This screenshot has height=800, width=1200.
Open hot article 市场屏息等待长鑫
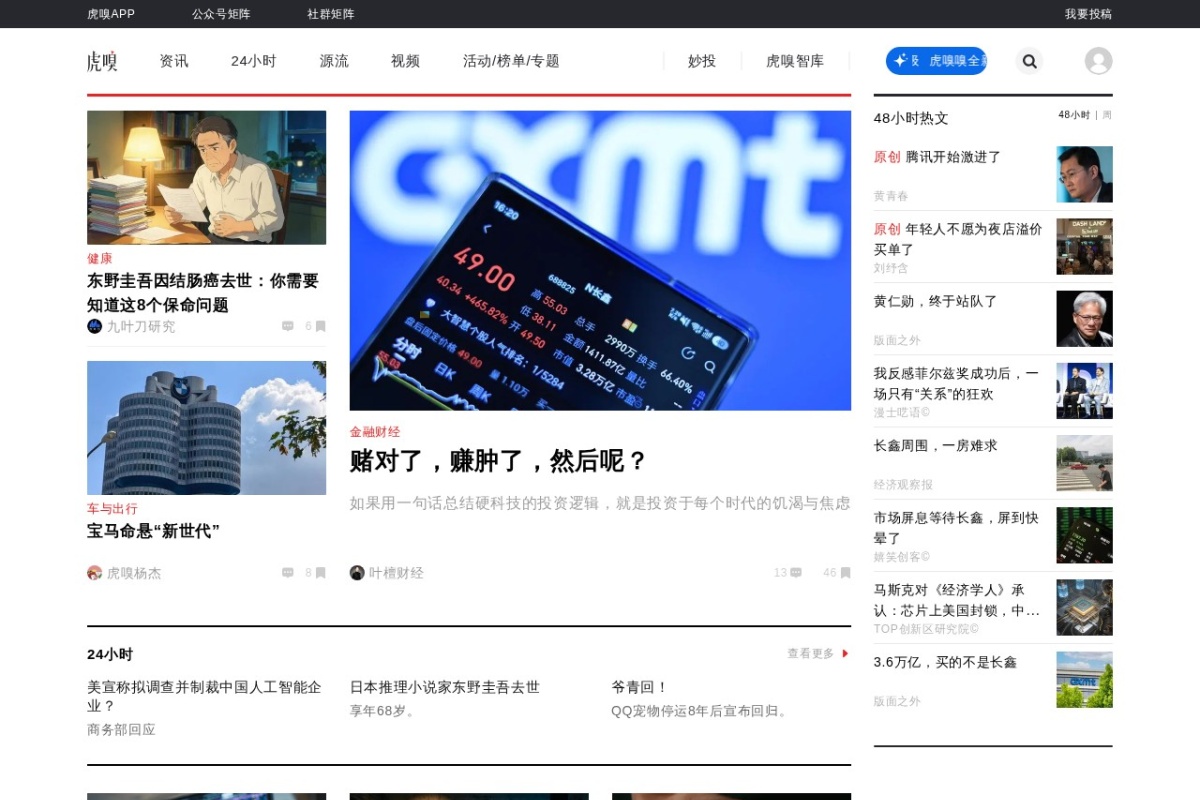(x=956, y=527)
